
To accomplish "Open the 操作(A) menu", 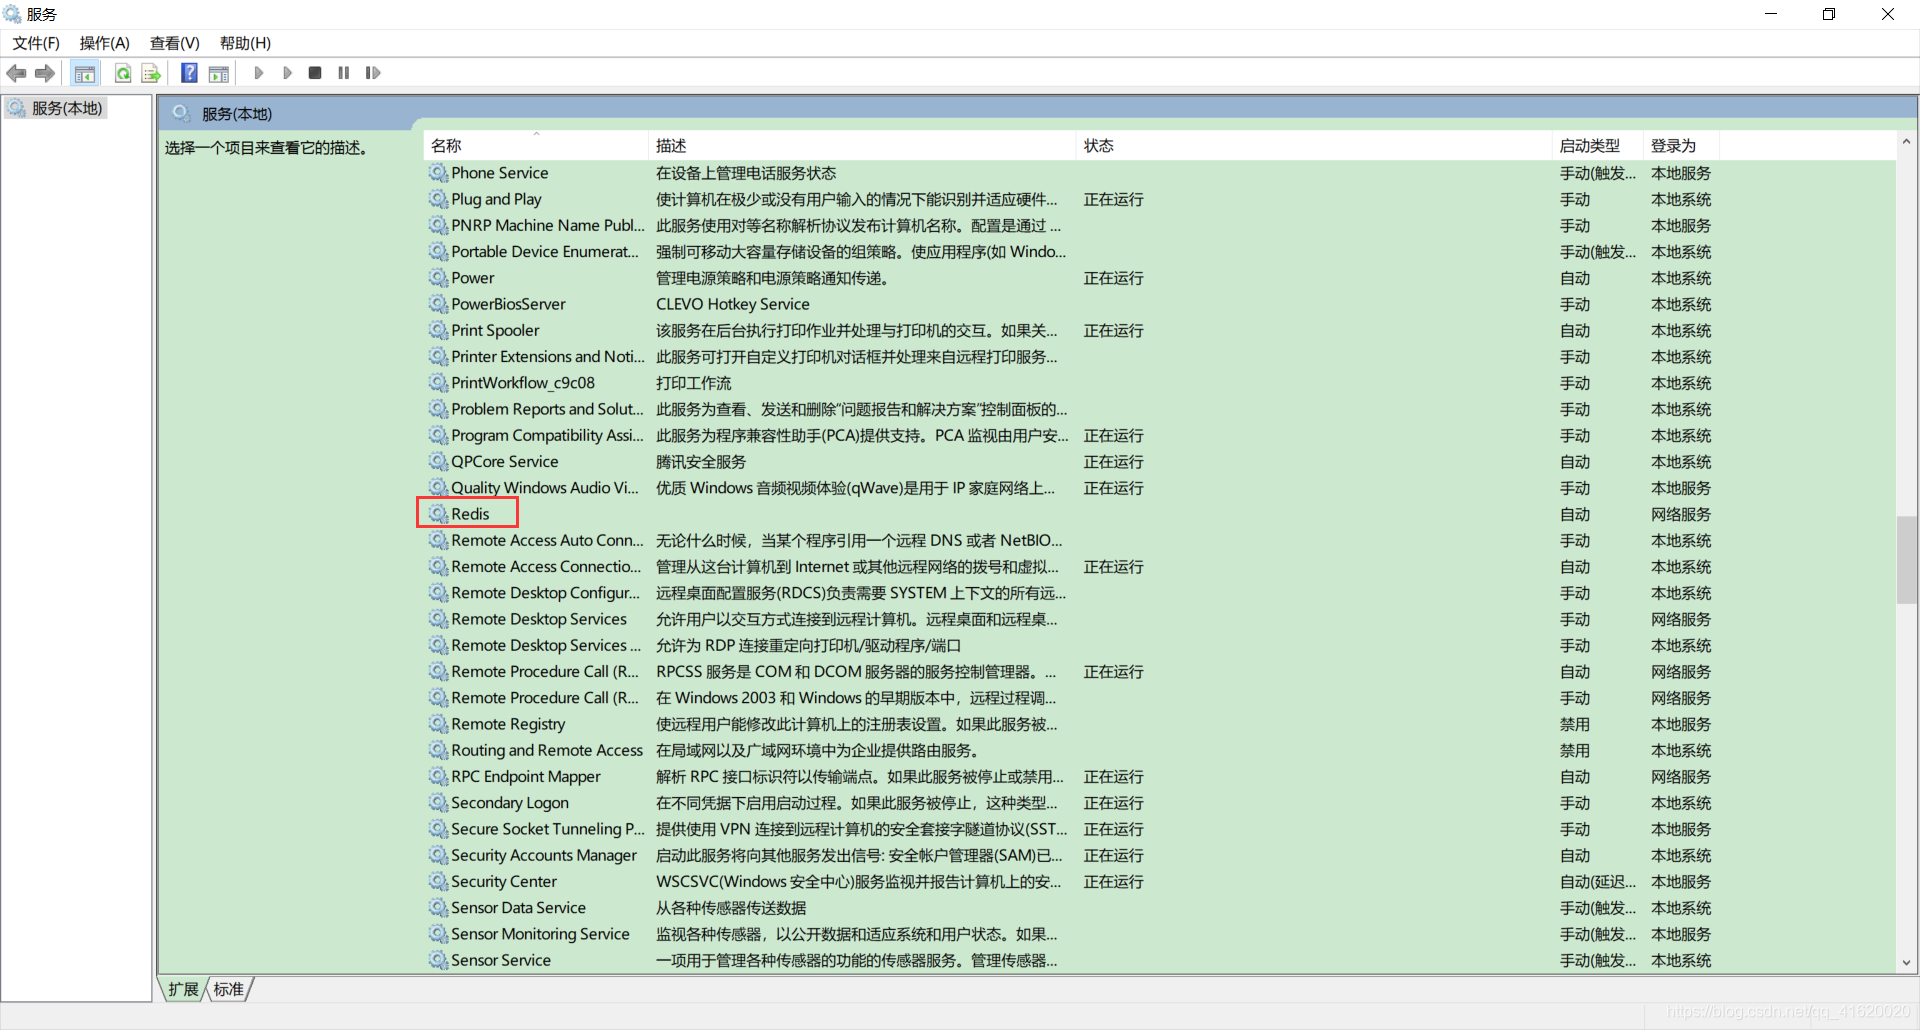I will (x=105, y=43).
